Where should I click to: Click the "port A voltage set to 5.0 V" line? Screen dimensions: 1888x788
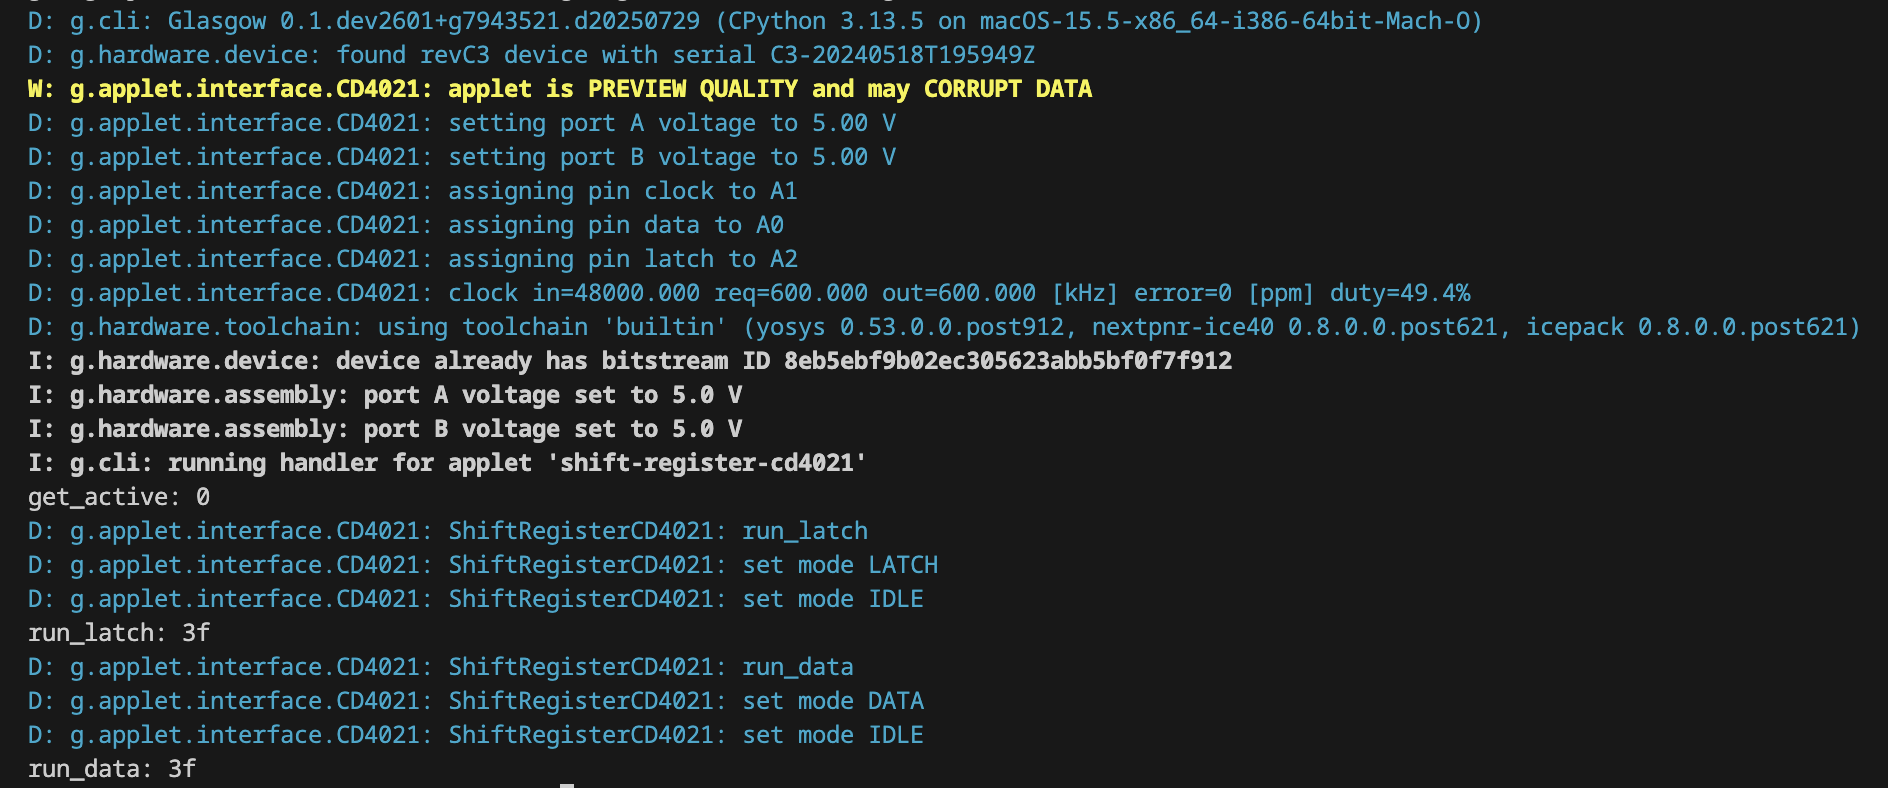pos(552,395)
